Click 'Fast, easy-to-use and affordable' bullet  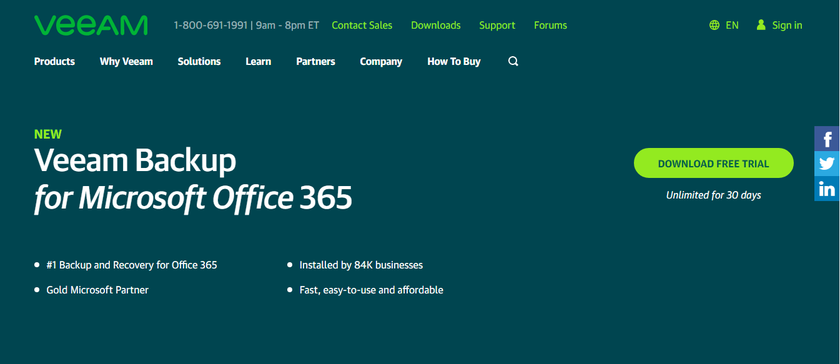[371, 290]
